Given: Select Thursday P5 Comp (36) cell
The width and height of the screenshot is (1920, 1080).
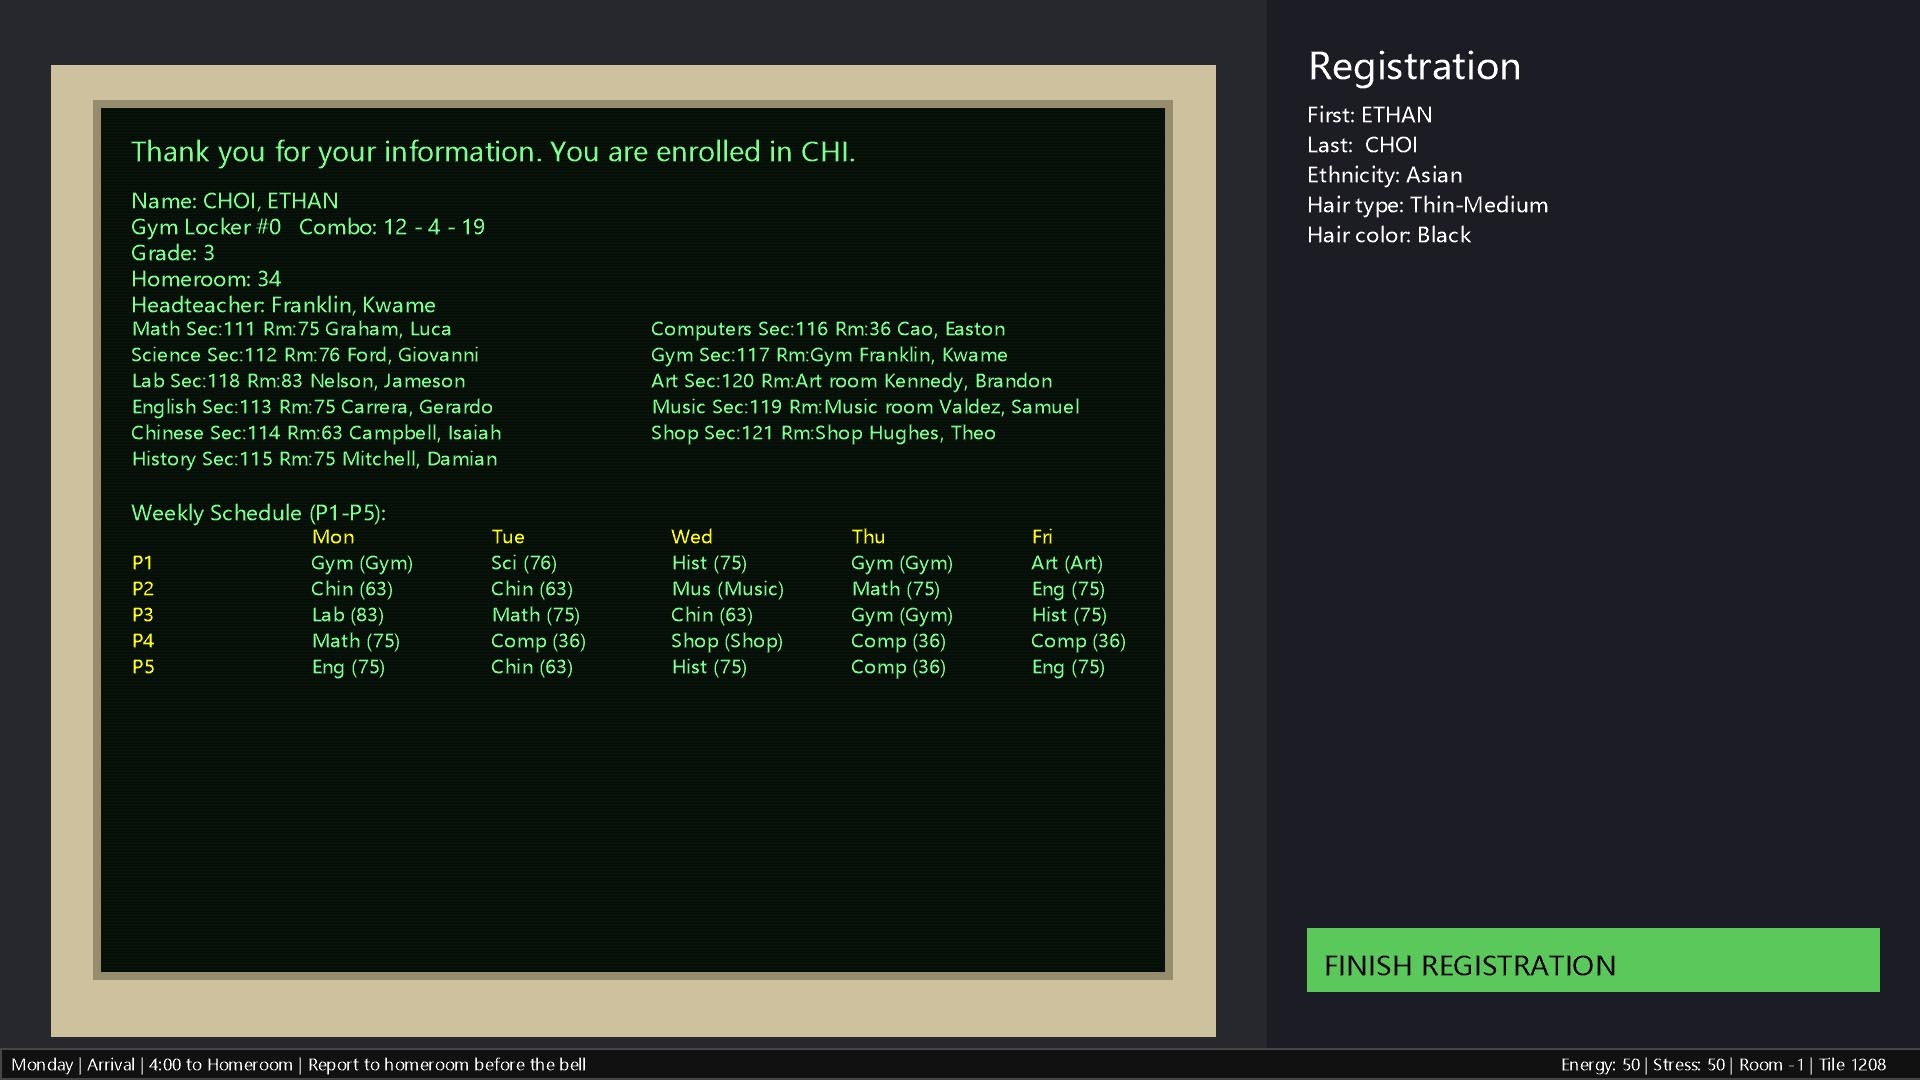Looking at the screenshot, I should click(898, 667).
